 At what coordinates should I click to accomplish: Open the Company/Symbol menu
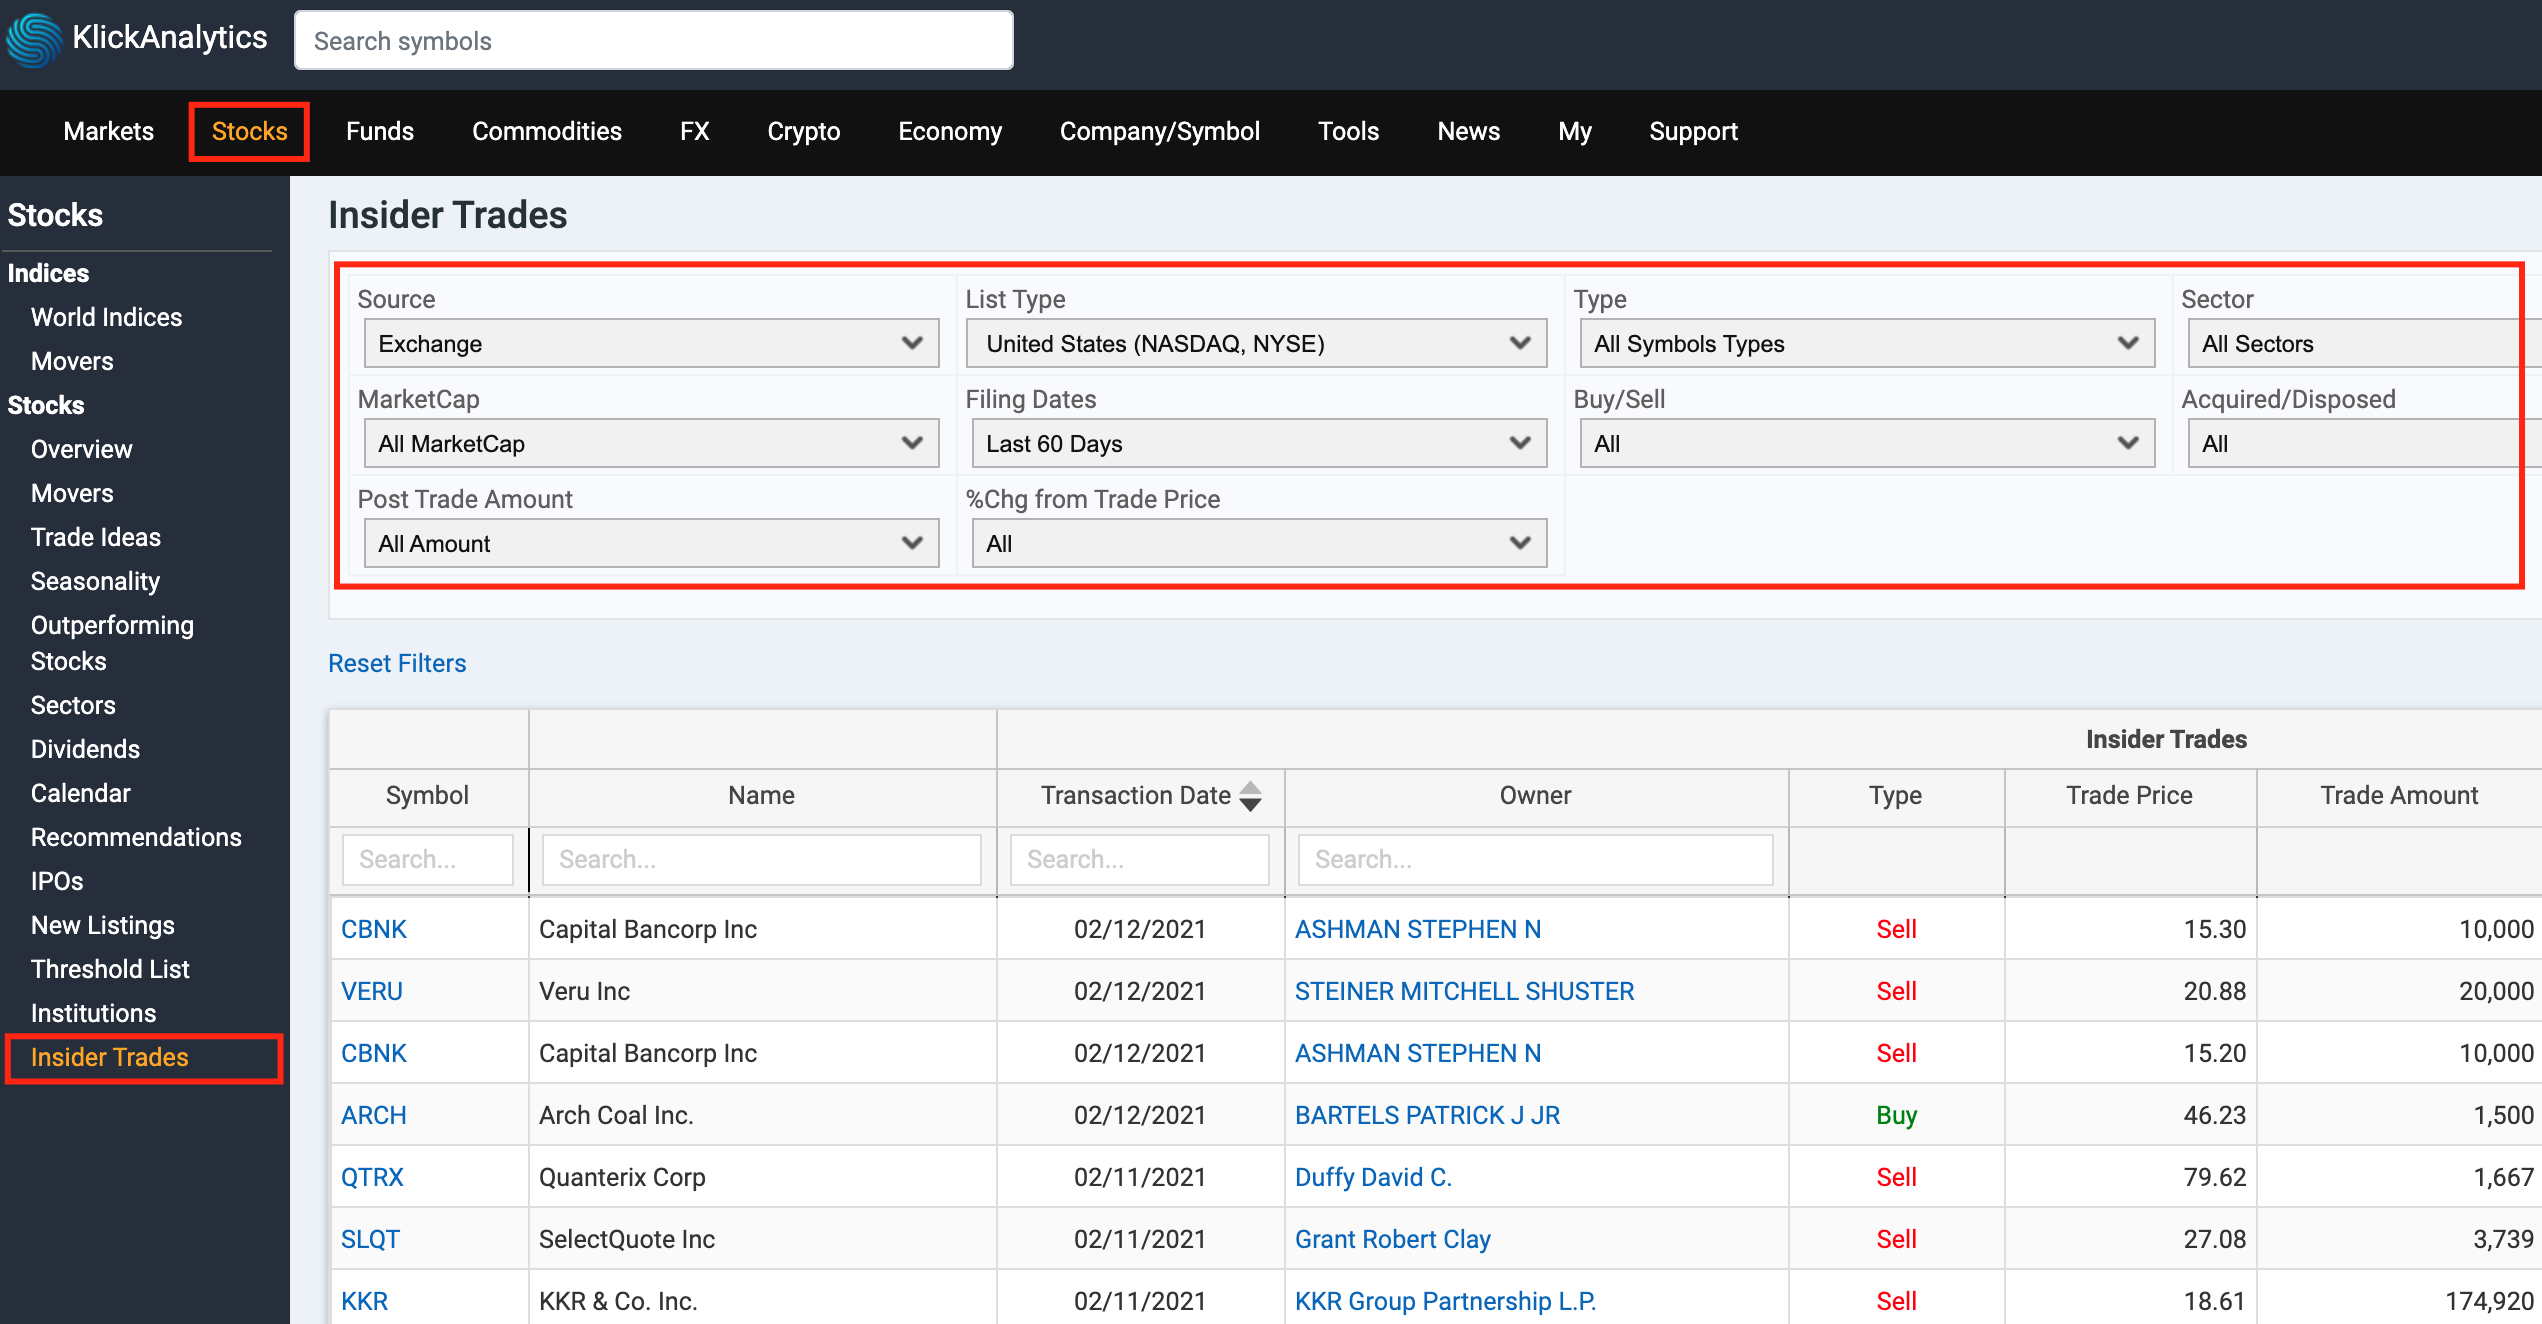[1160, 131]
